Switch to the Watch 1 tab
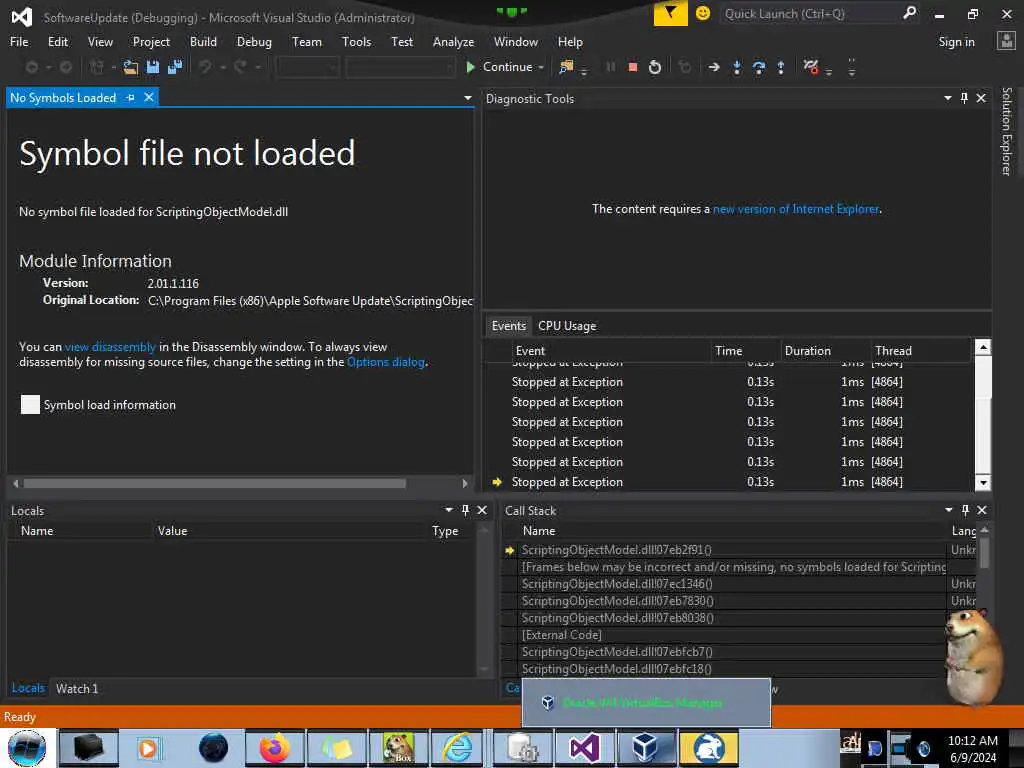 pos(76,688)
